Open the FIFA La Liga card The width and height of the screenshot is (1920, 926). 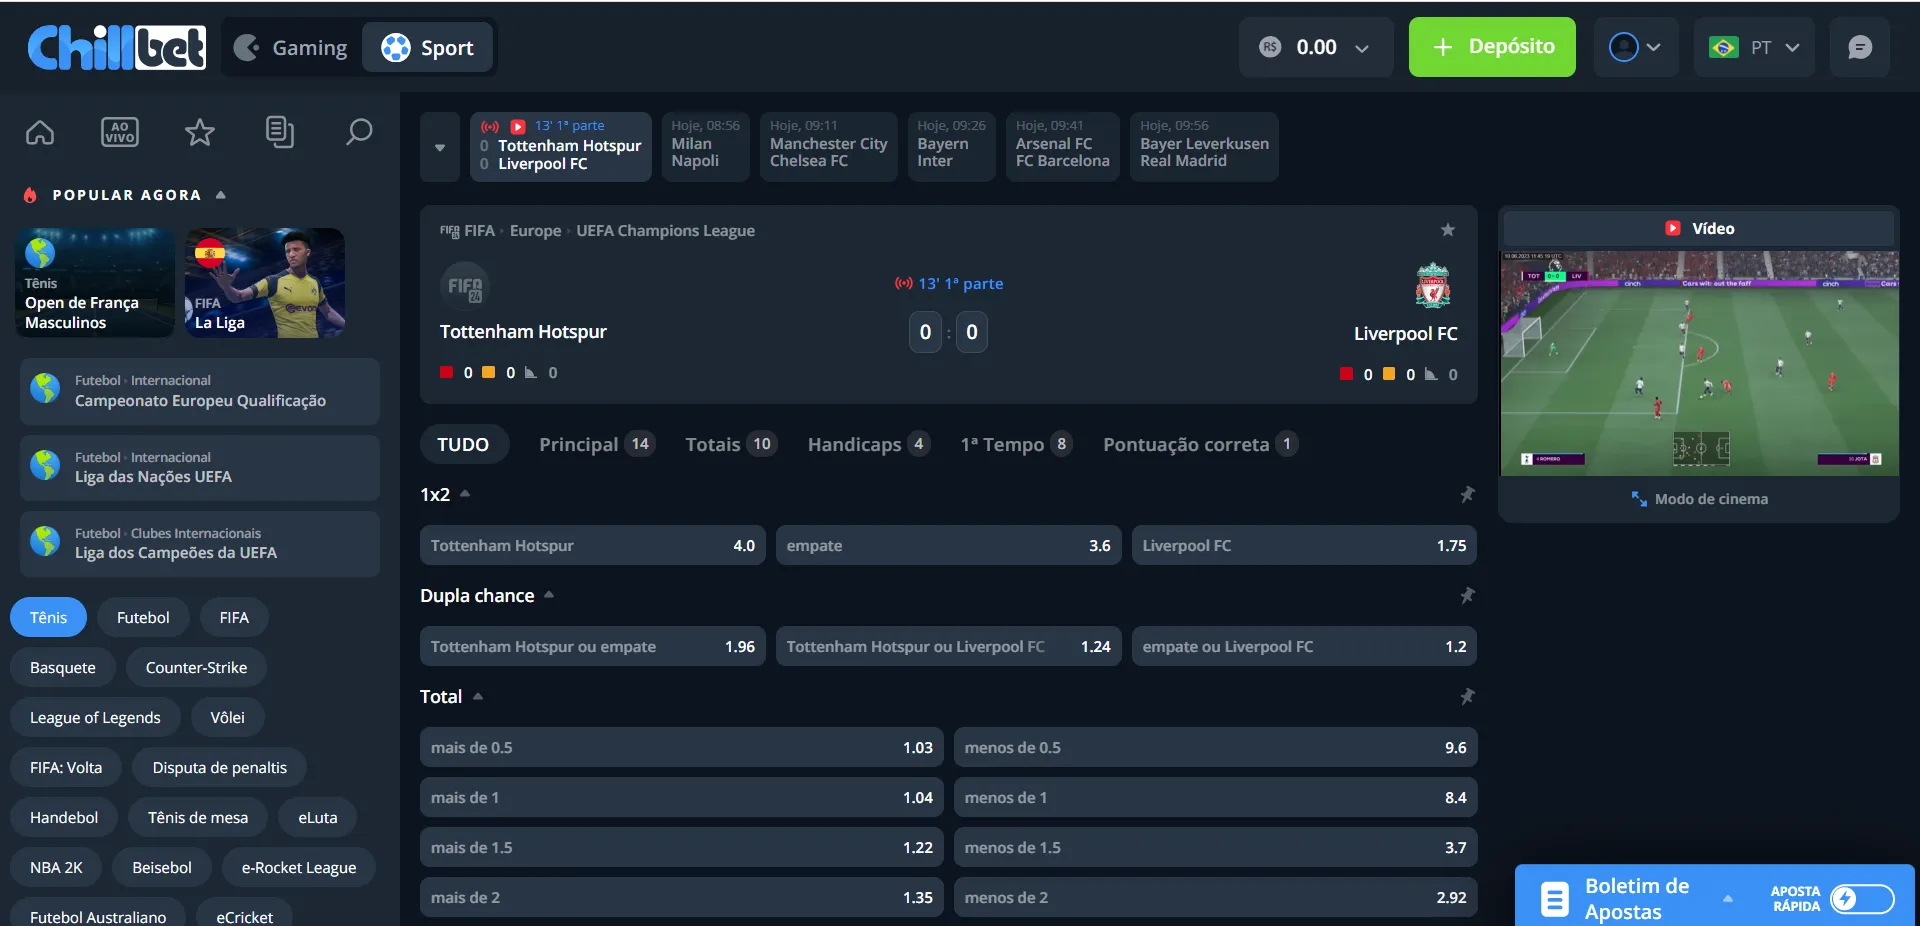coord(265,282)
